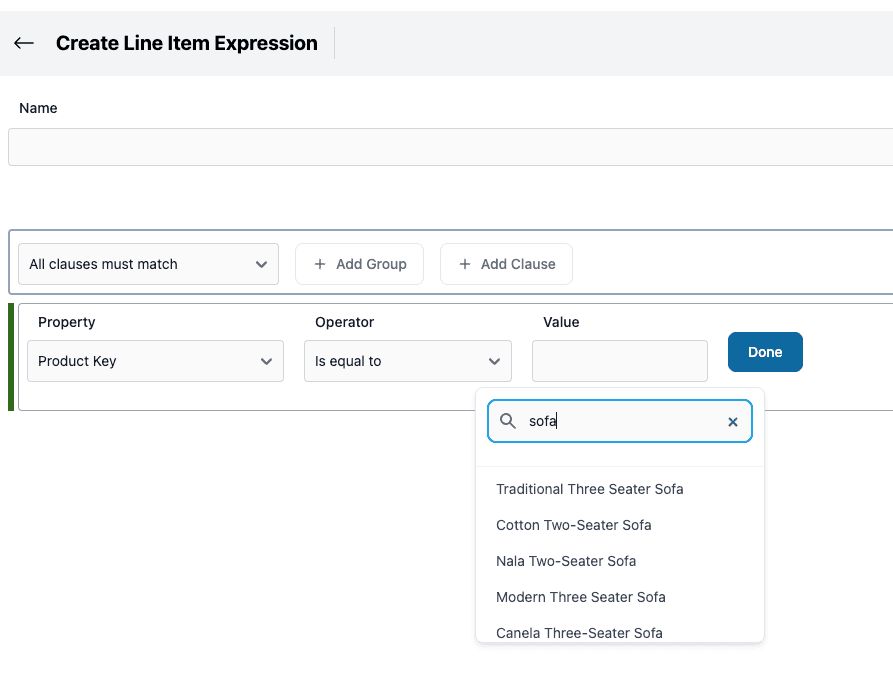
Task: Click the Value field of the clause
Action: [x=619, y=360]
